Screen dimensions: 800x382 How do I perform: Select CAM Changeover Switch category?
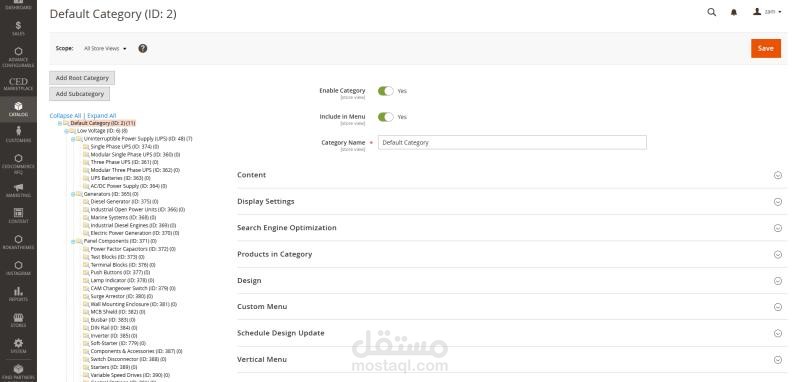[133, 289]
